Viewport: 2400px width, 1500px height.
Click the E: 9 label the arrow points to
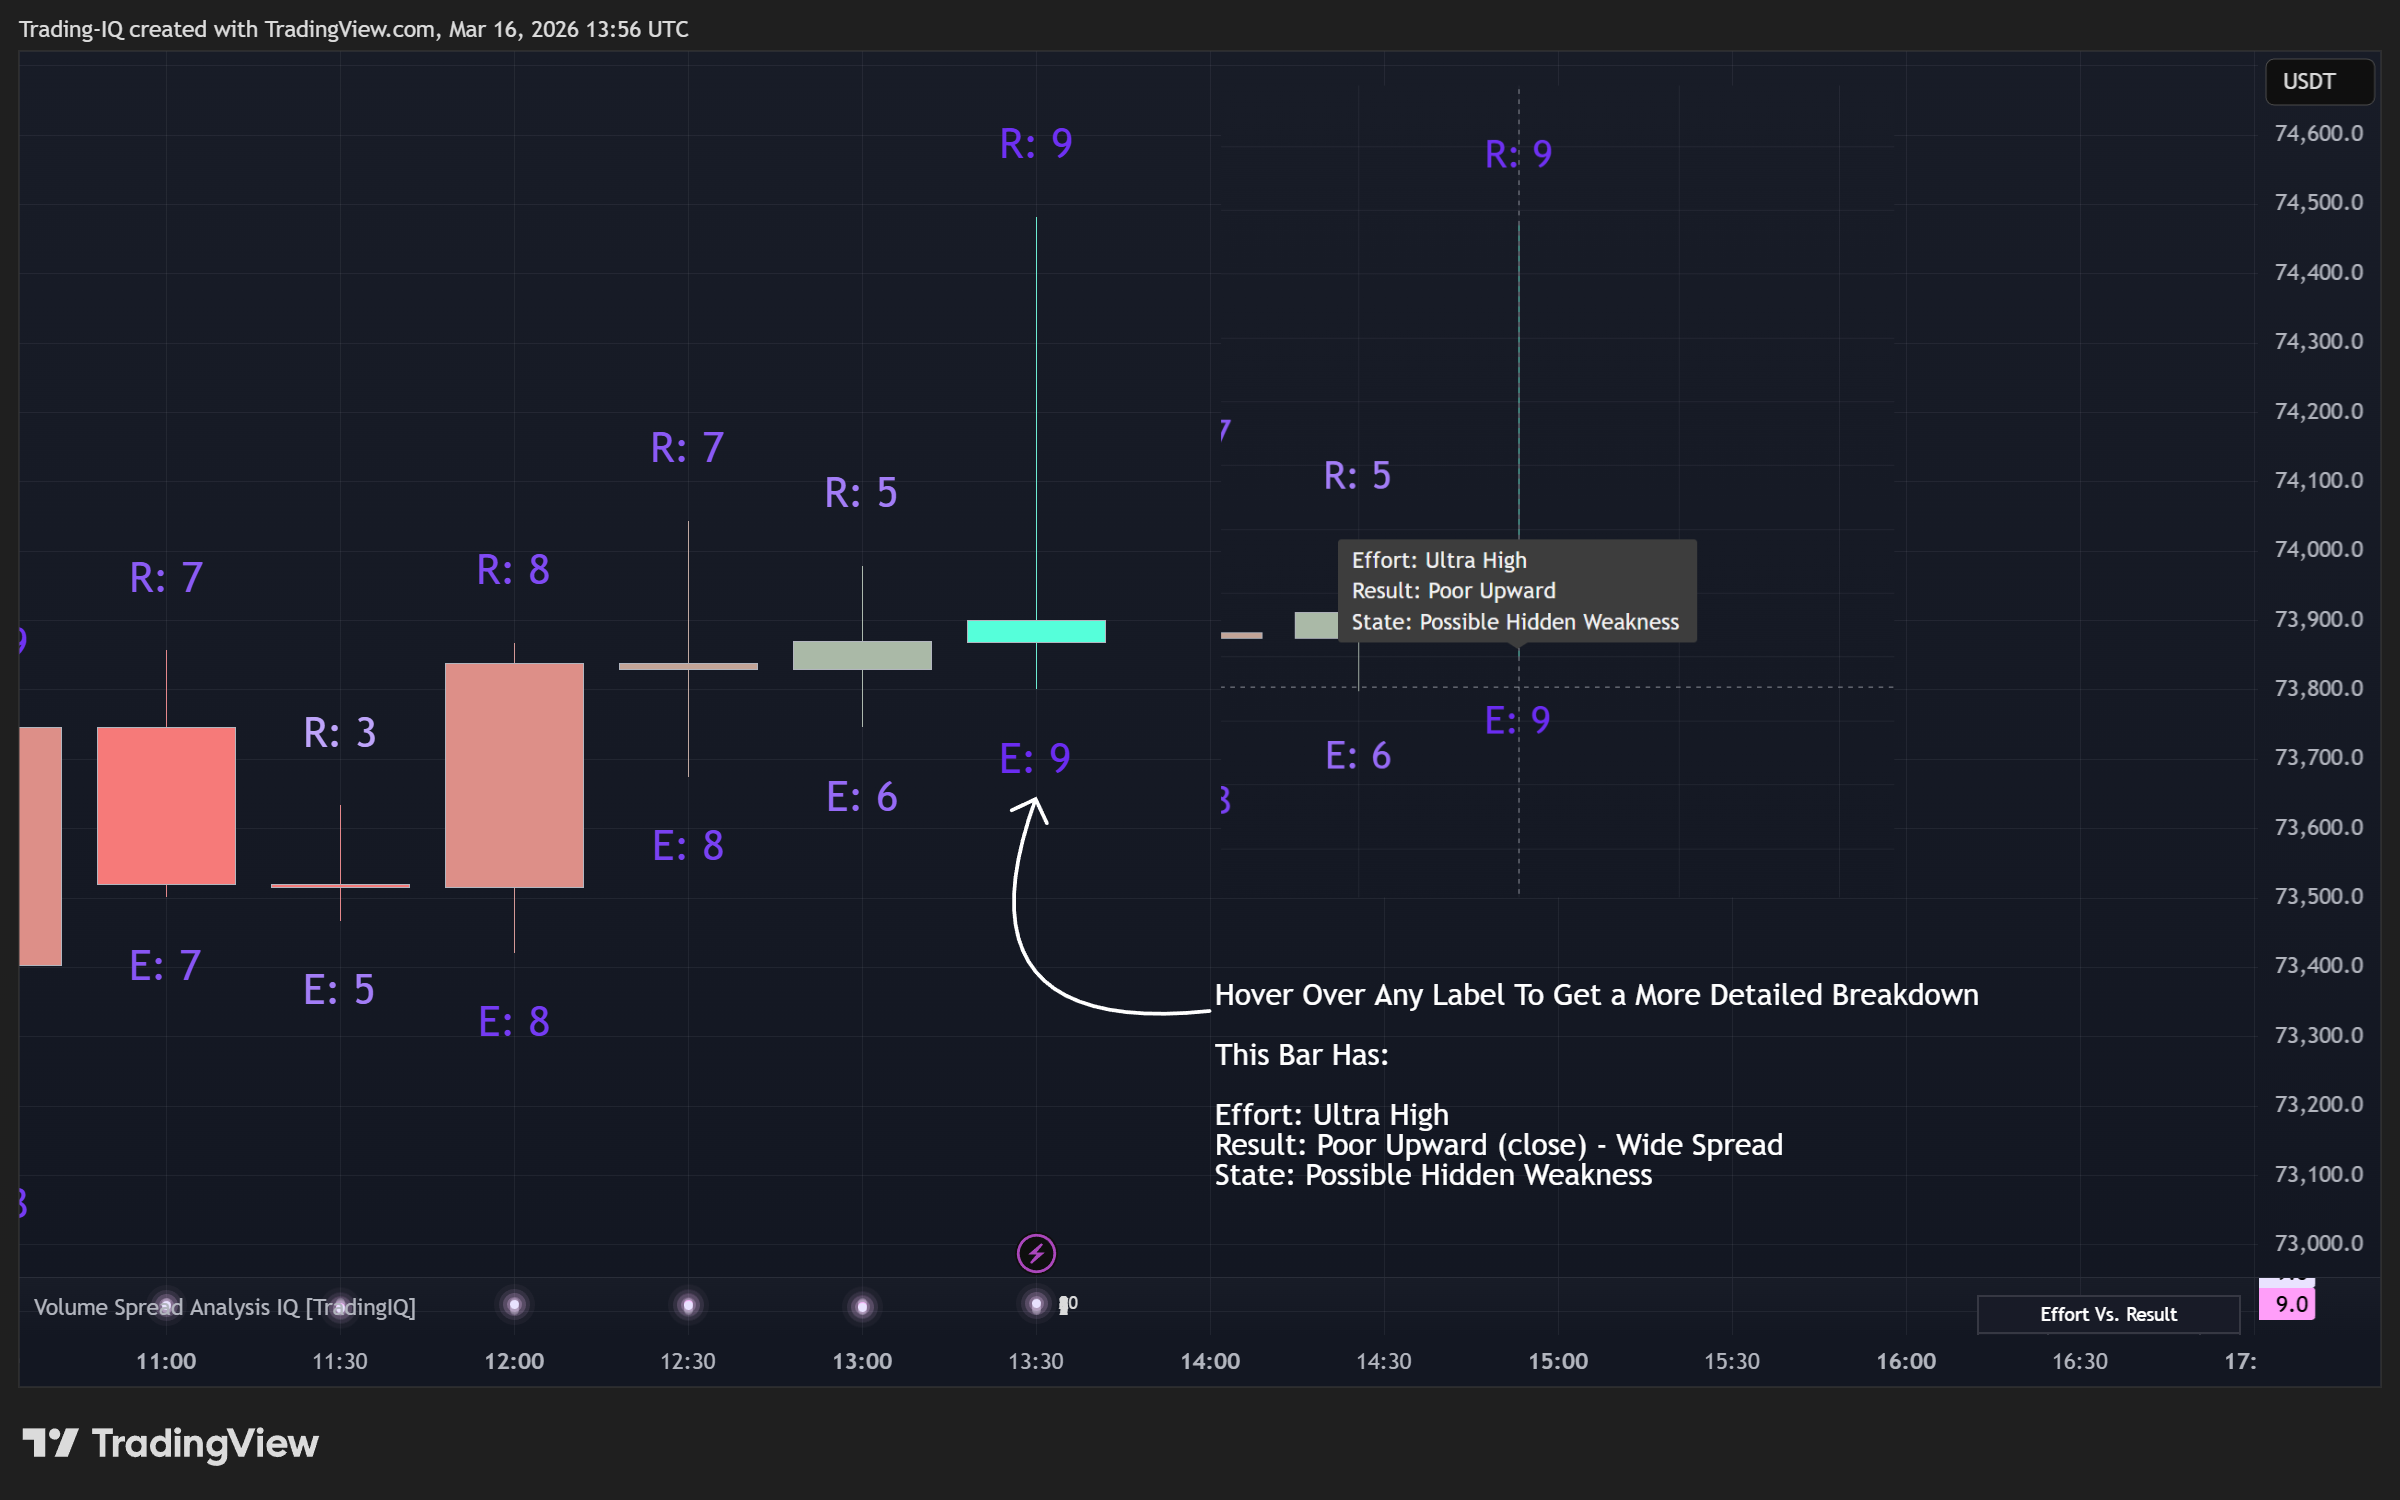click(1036, 759)
